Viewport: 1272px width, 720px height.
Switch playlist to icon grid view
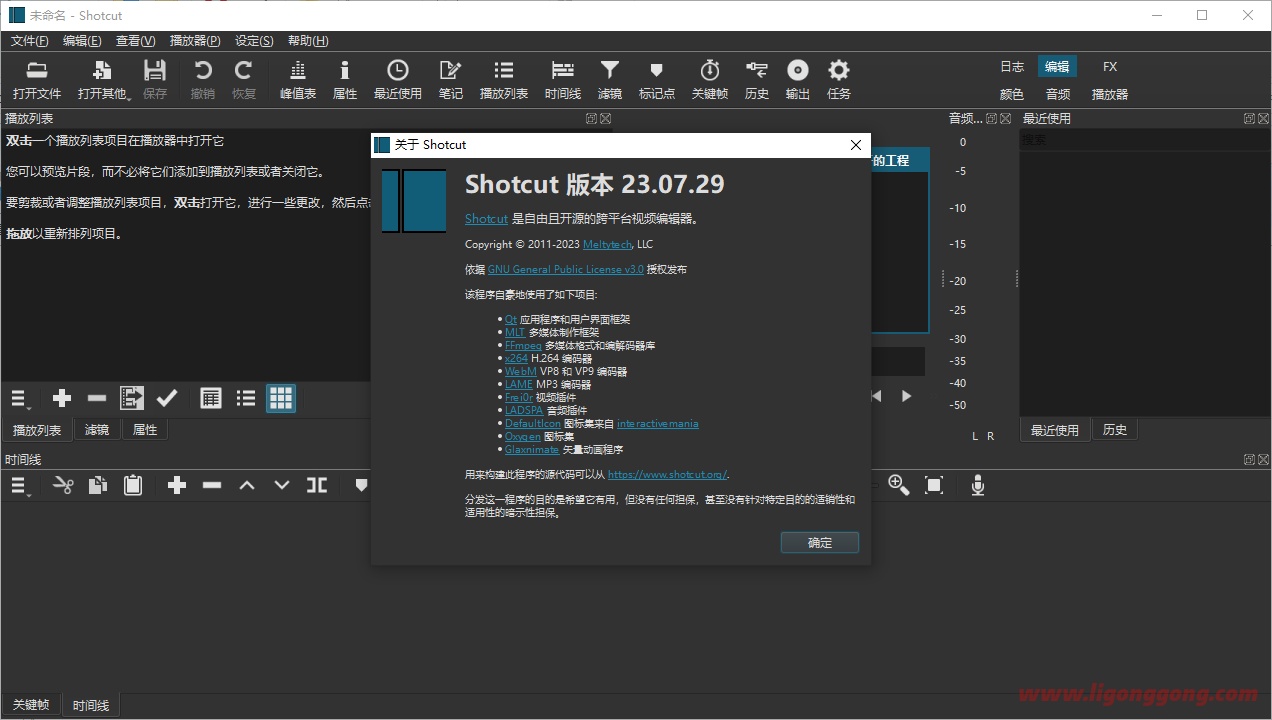281,399
